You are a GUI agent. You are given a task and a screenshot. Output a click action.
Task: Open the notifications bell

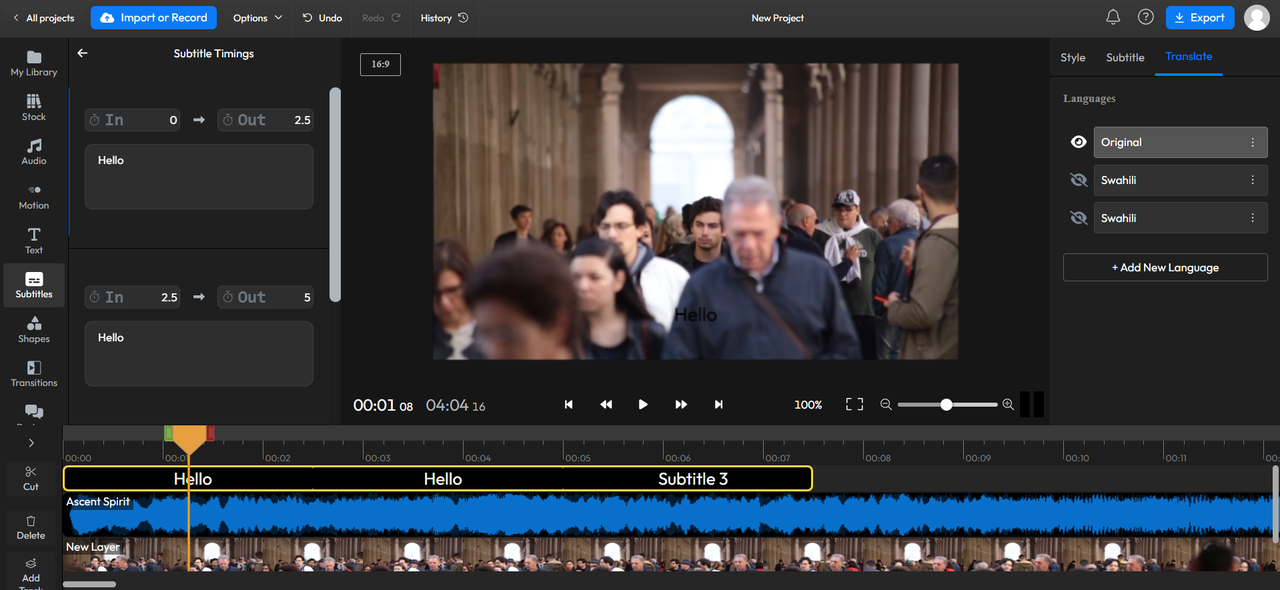pos(1113,18)
